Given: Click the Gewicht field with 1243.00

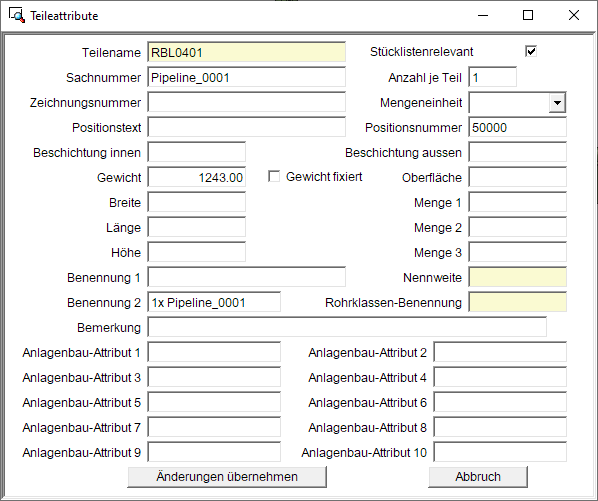Looking at the screenshot, I should click(x=196, y=177).
